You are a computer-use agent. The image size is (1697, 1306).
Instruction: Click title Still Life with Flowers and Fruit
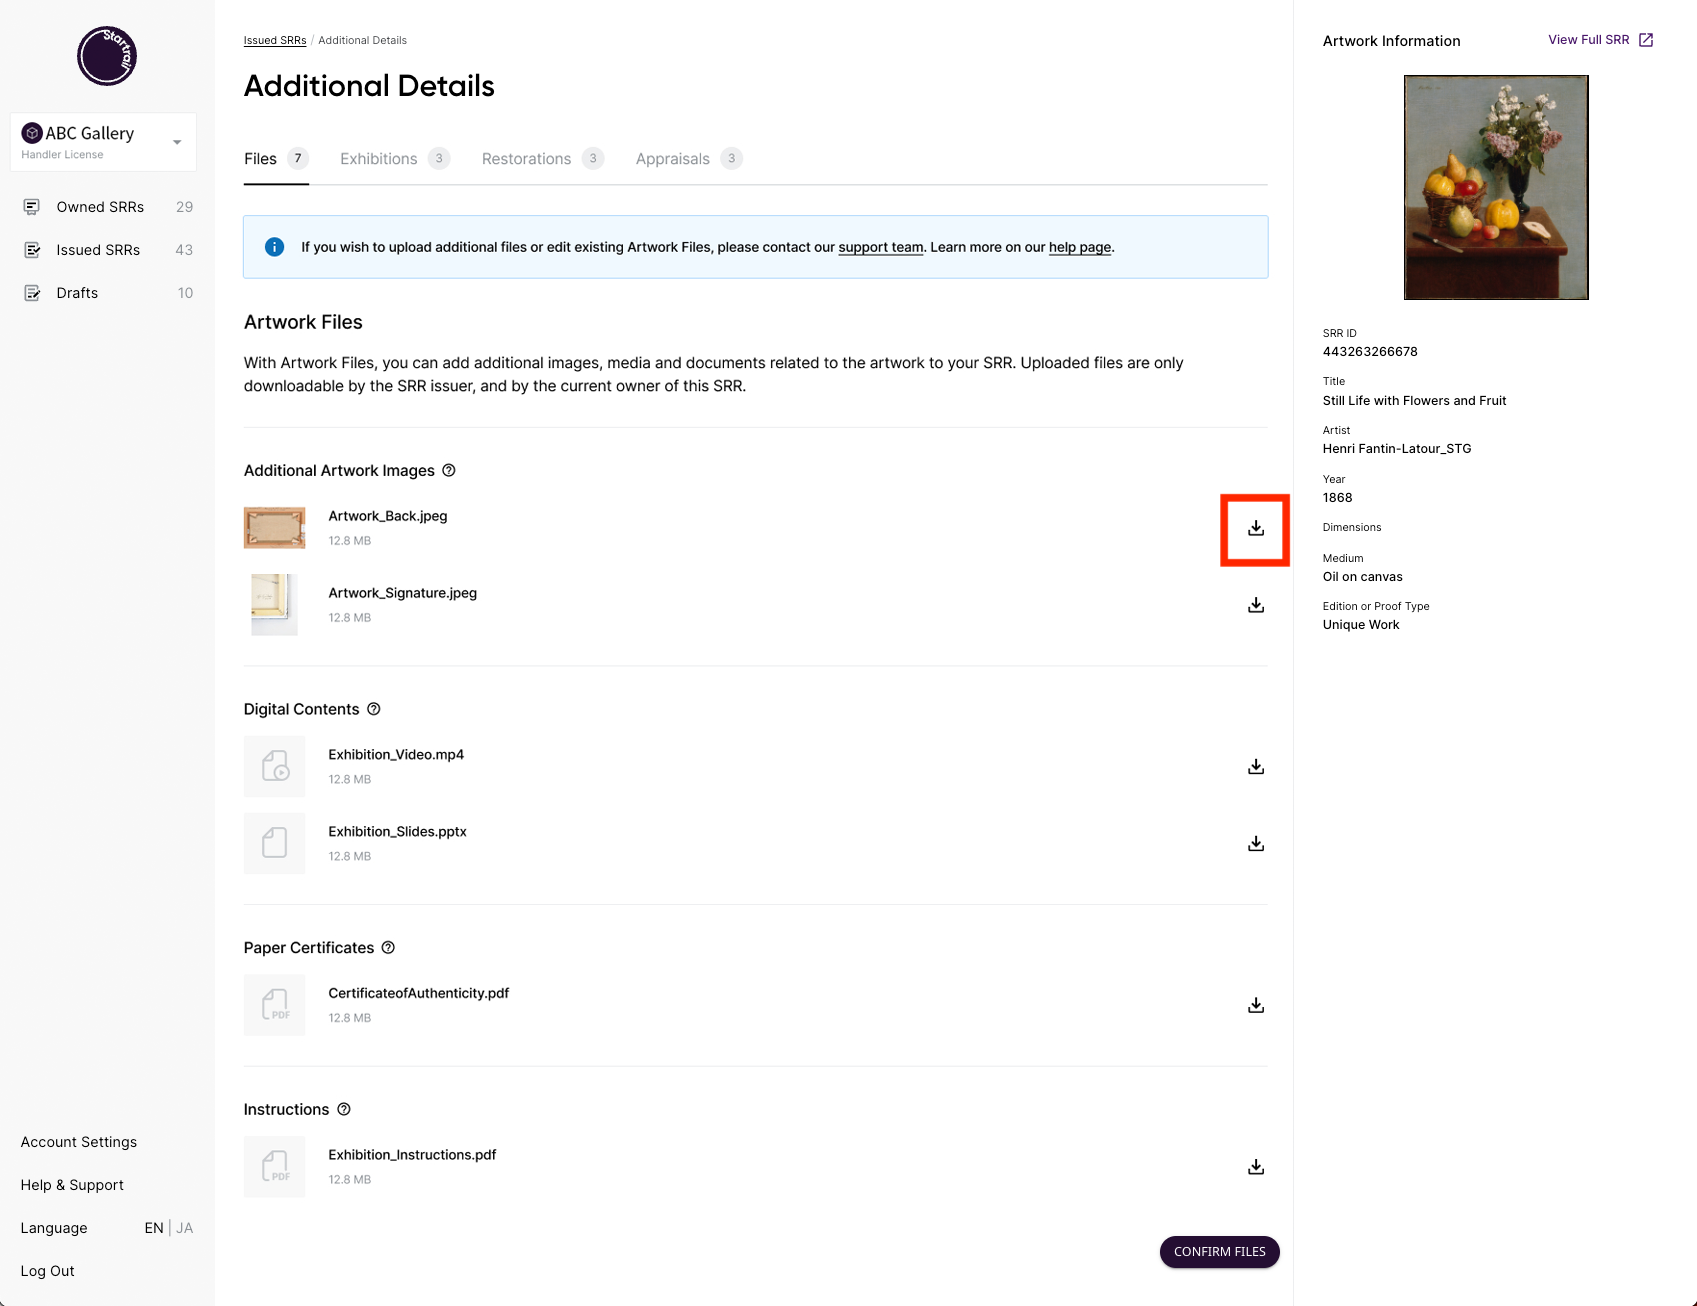pyautogui.click(x=1414, y=401)
